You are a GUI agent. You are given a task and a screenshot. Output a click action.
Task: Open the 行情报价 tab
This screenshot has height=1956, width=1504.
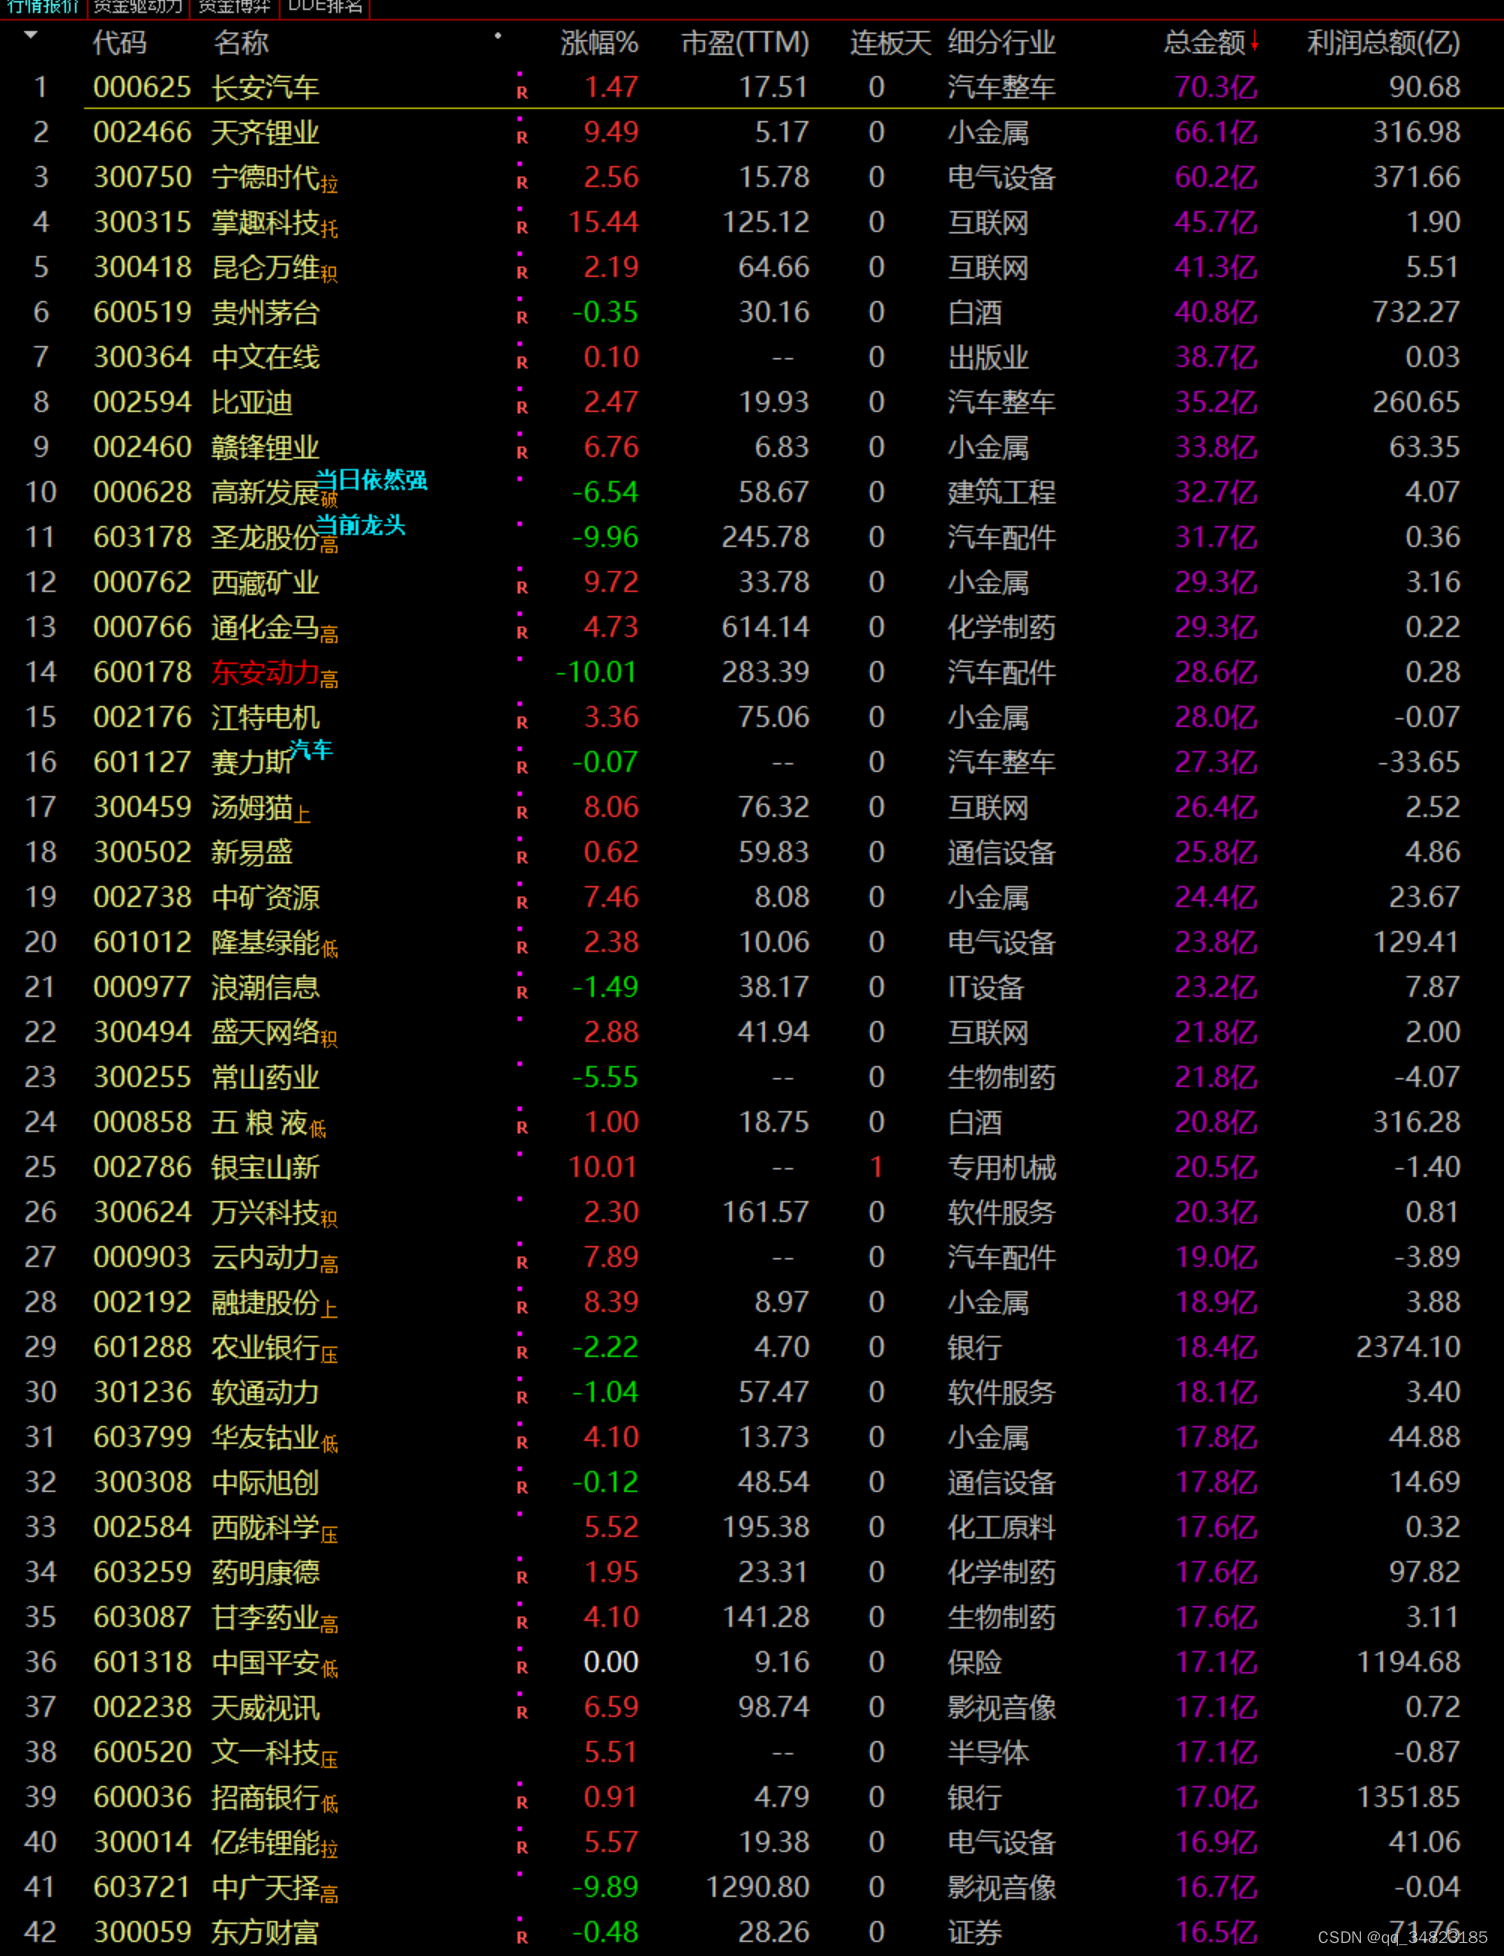click(43, 7)
